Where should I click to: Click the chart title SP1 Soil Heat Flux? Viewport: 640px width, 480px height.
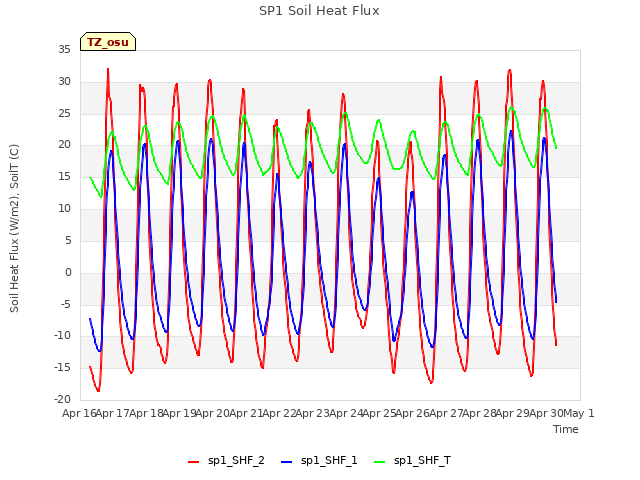[x=319, y=11]
